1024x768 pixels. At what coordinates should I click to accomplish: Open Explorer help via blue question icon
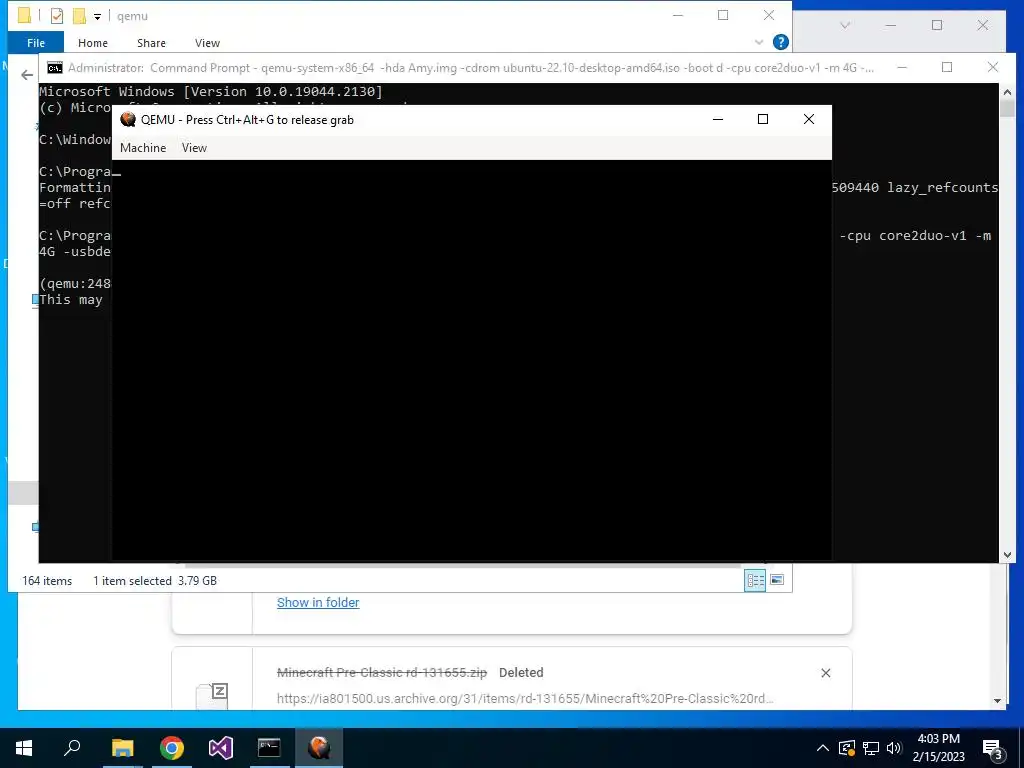point(780,42)
